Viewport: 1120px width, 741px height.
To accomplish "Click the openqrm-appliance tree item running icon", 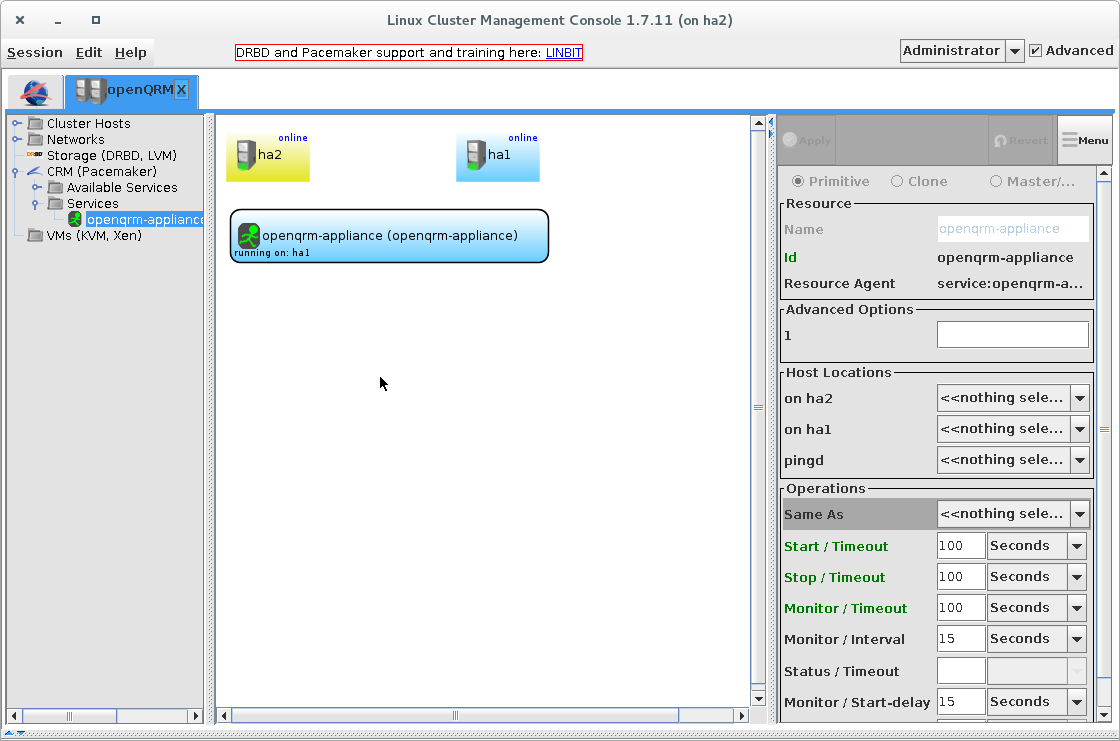I will click(x=75, y=219).
